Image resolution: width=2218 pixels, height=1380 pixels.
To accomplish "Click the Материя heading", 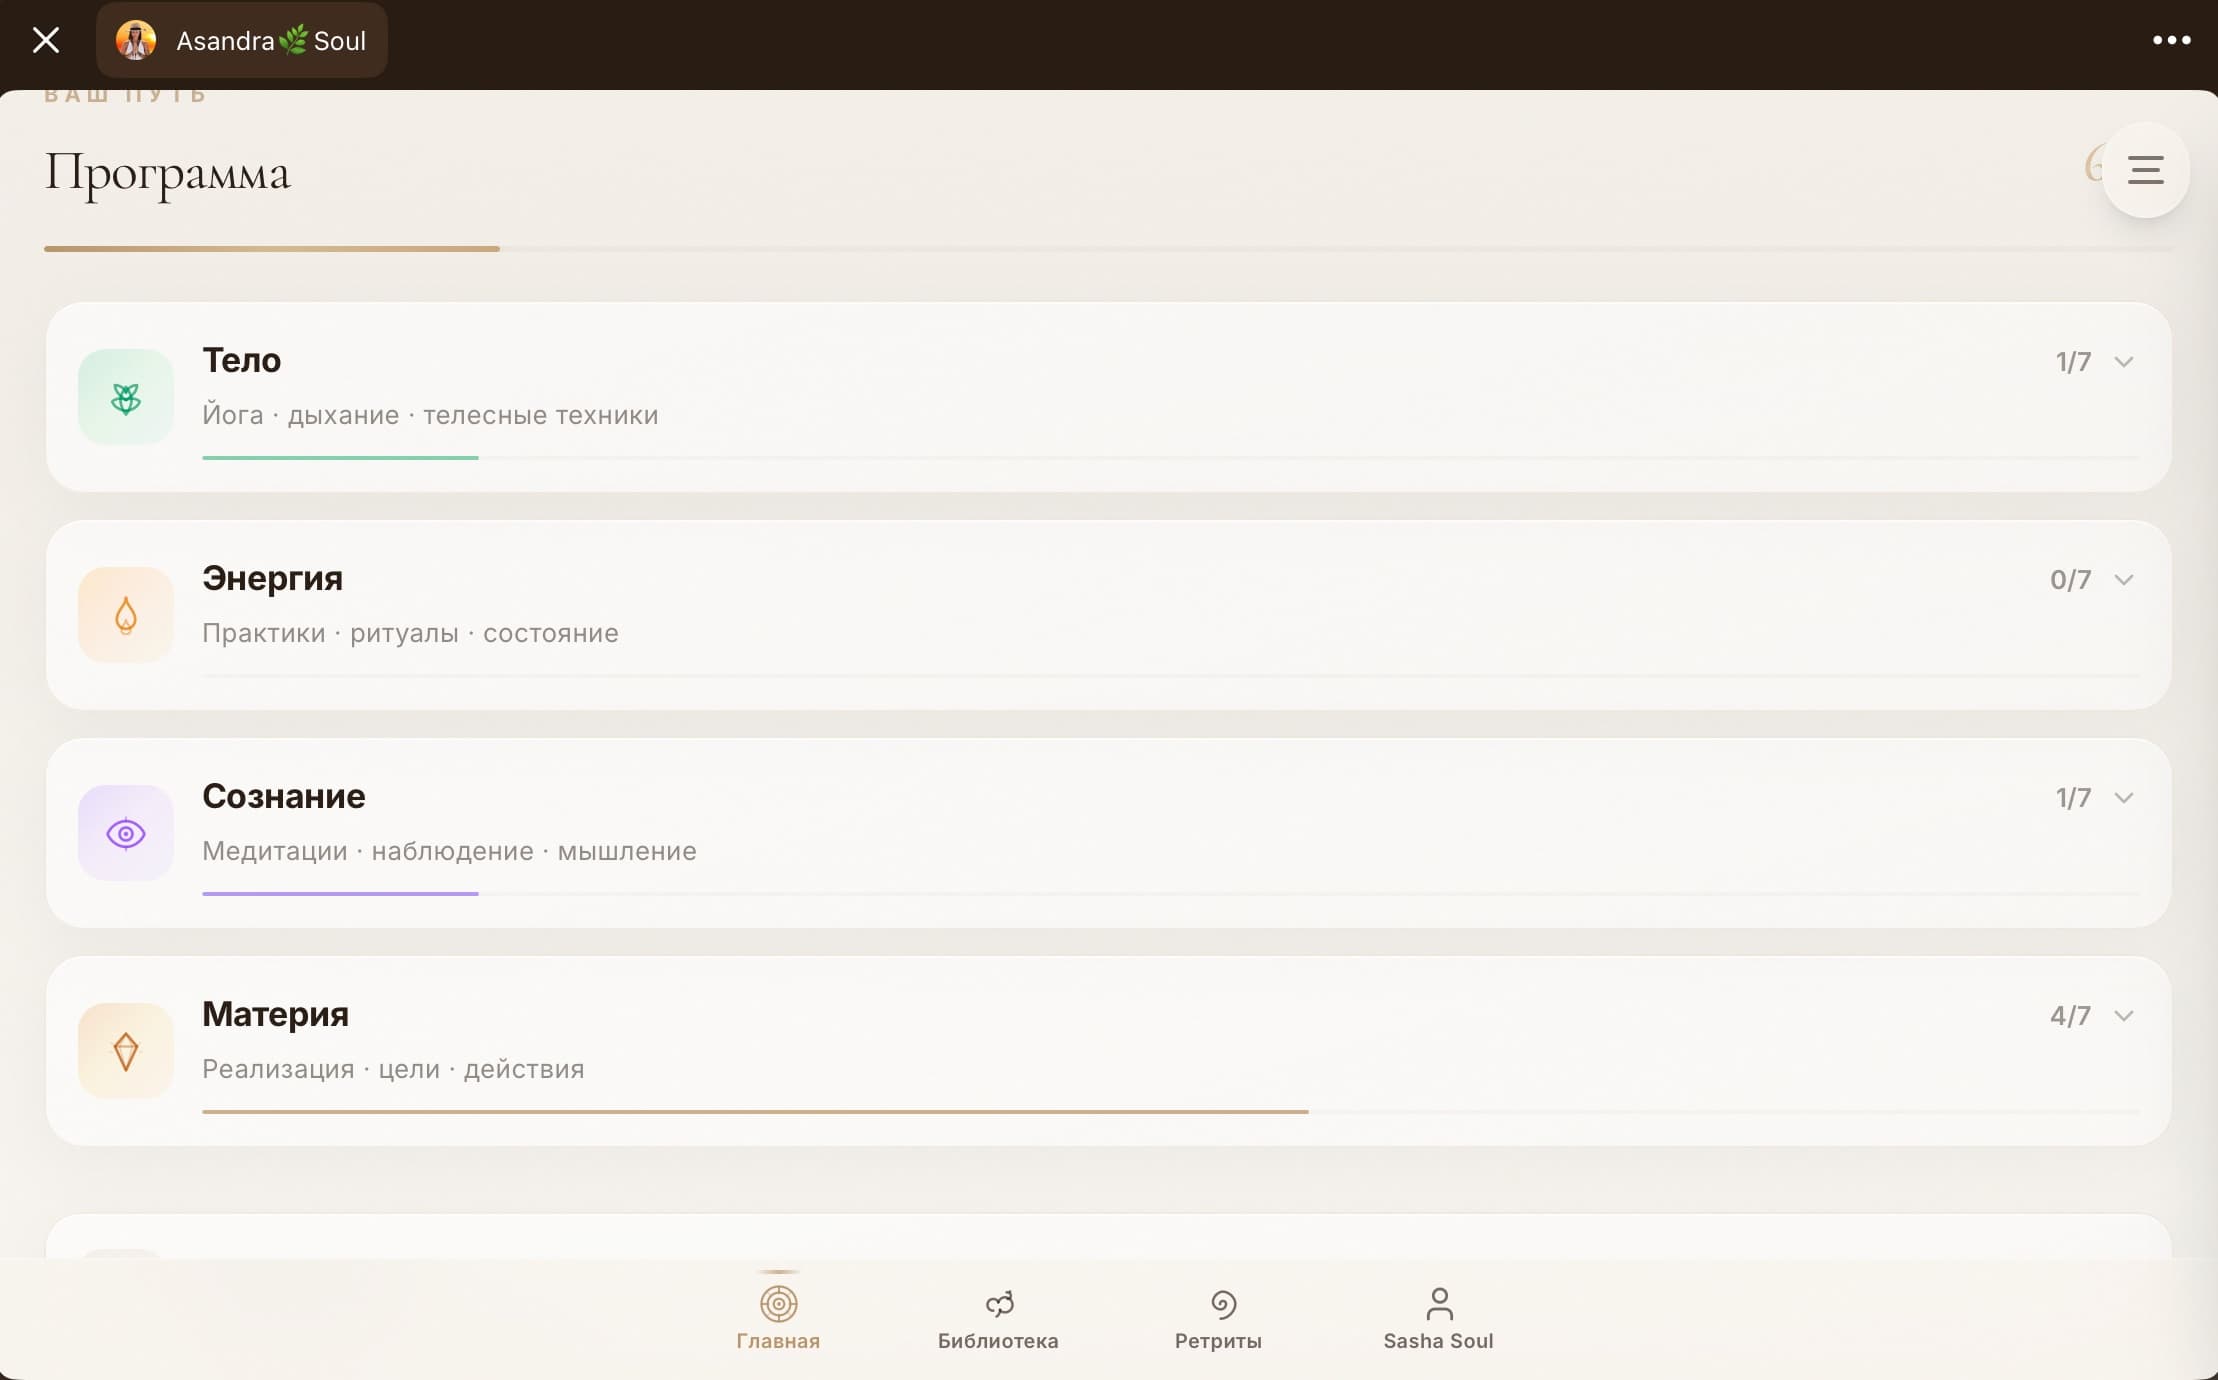I will 275,1014.
